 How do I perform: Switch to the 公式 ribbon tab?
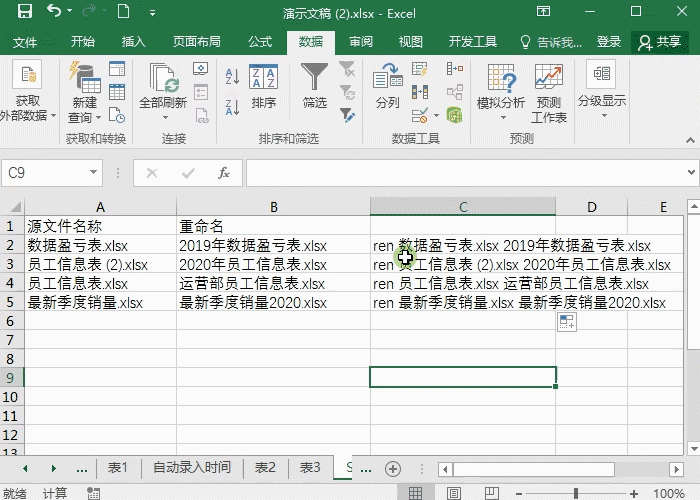tap(260, 42)
